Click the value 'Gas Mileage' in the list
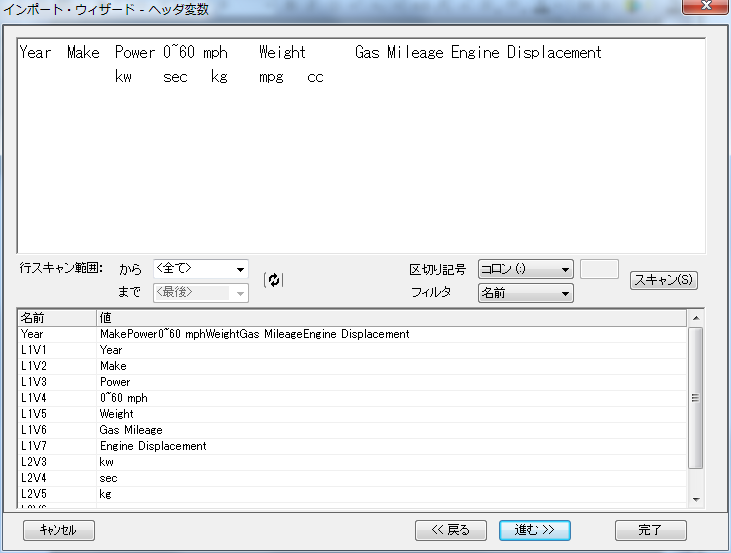731x553 pixels. click(131, 430)
